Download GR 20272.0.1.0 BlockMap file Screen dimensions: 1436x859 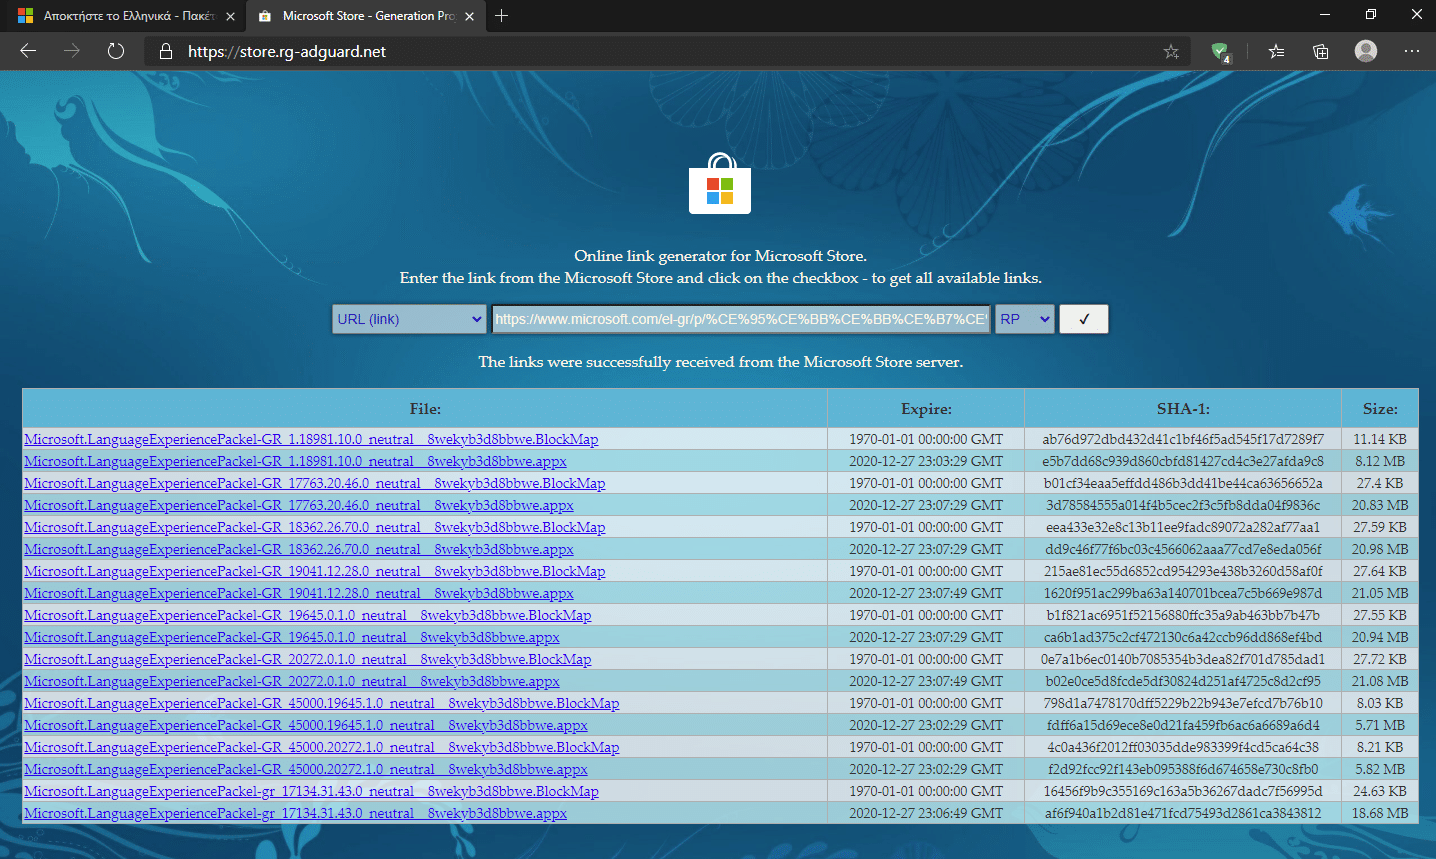[x=308, y=659]
